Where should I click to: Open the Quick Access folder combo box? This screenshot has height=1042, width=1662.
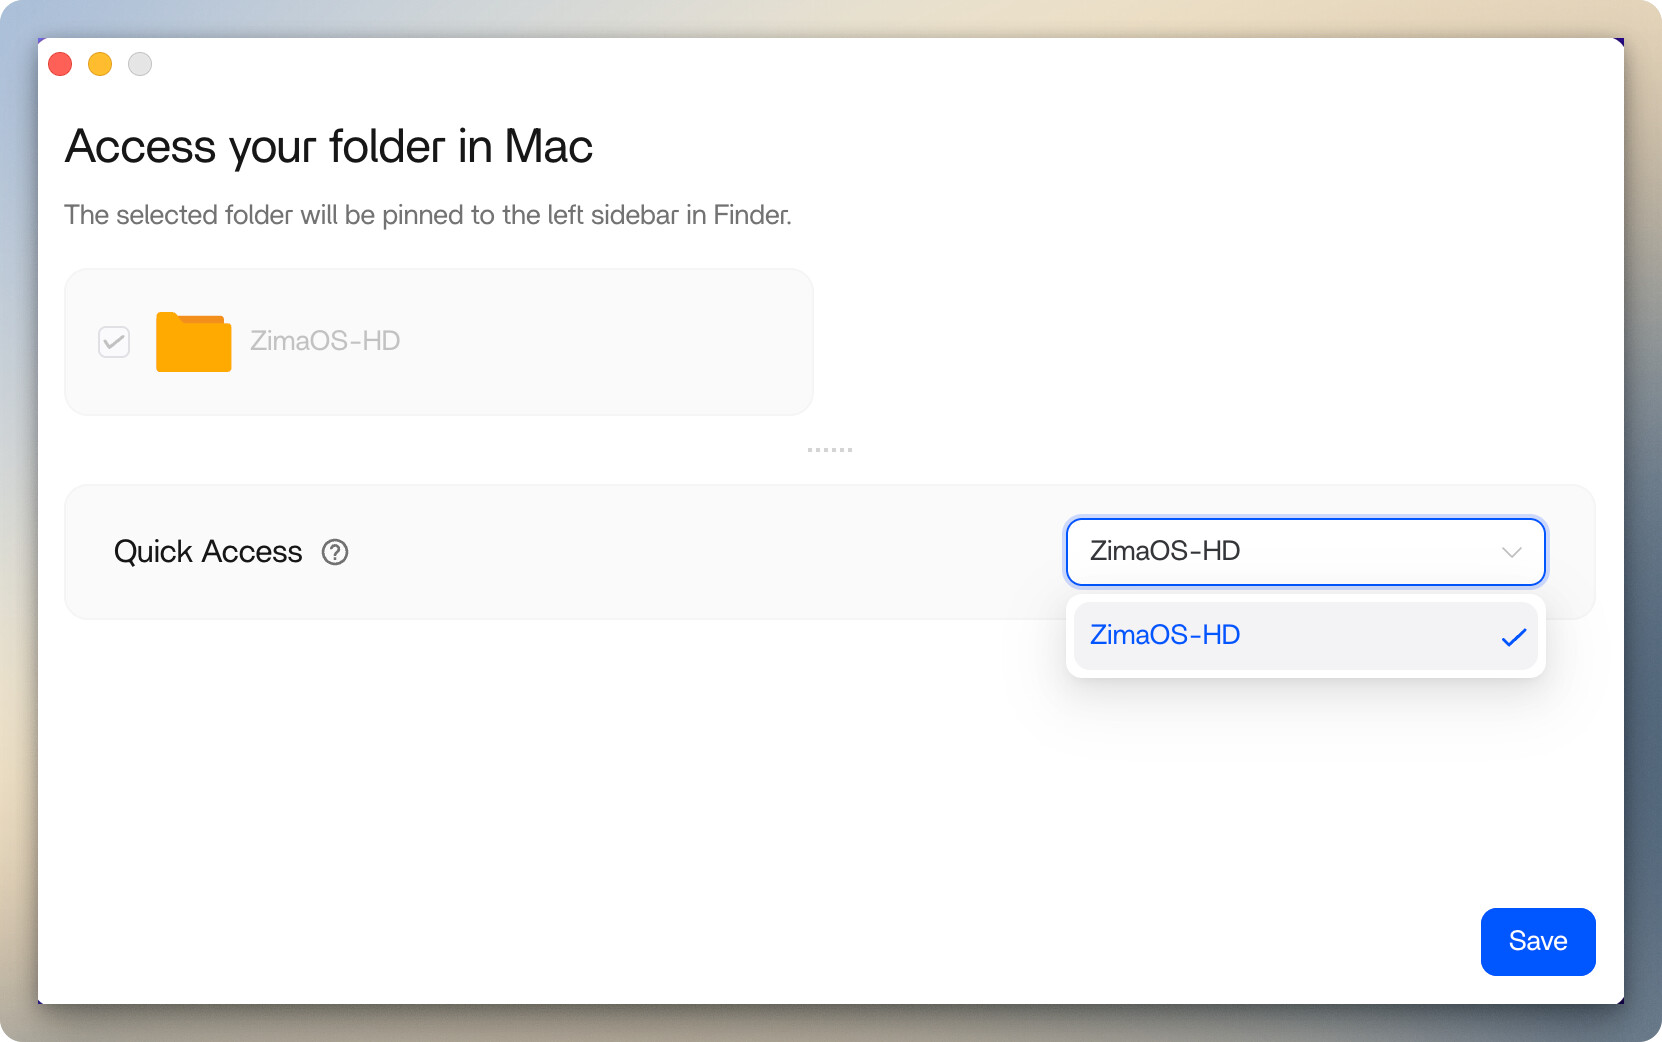pyautogui.click(x=1280, y=551)
